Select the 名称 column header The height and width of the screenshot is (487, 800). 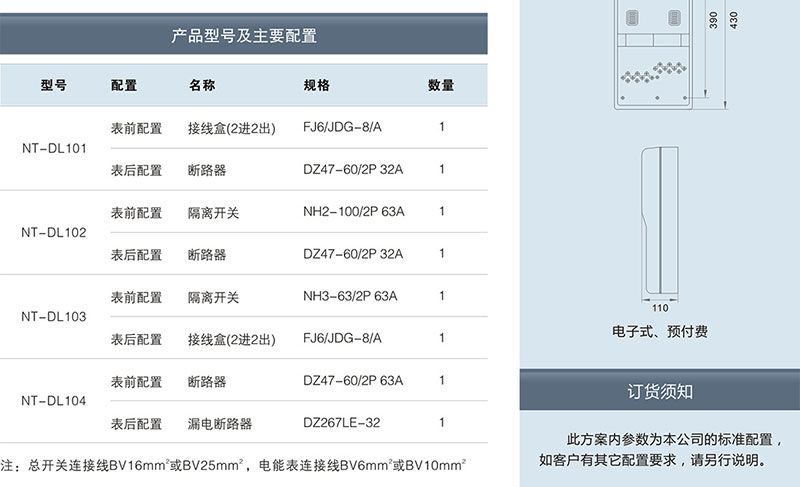(202, 86)
